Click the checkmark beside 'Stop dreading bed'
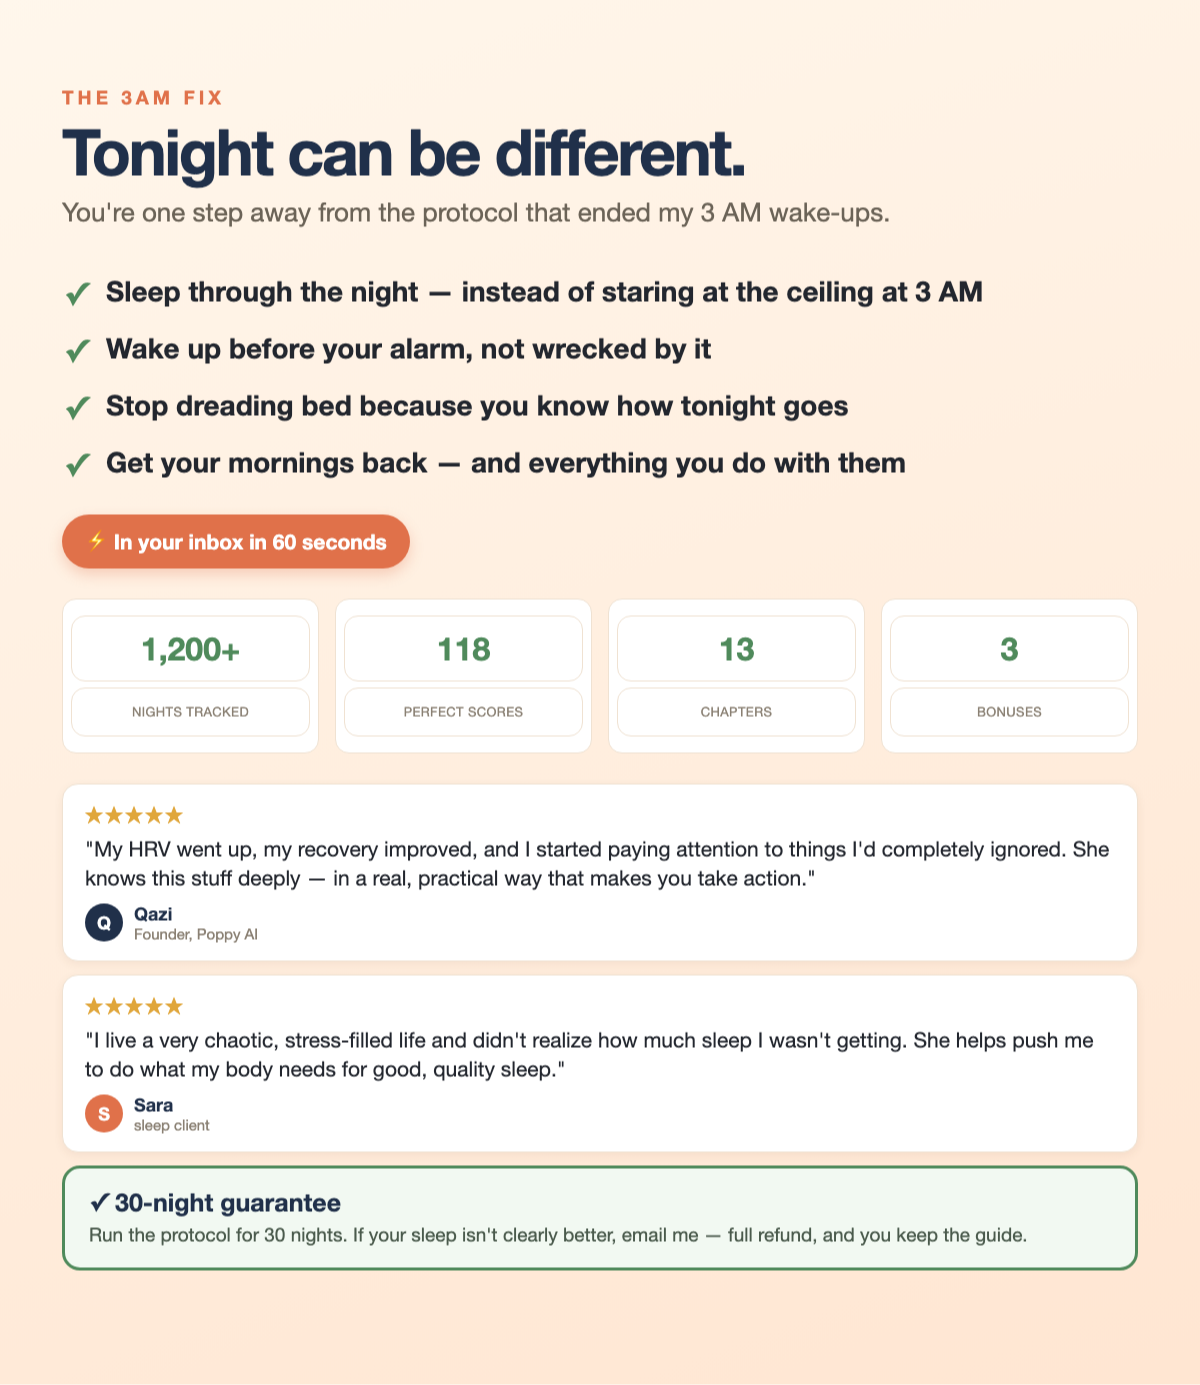The image size is (1200, 1385). coord(78,408)
